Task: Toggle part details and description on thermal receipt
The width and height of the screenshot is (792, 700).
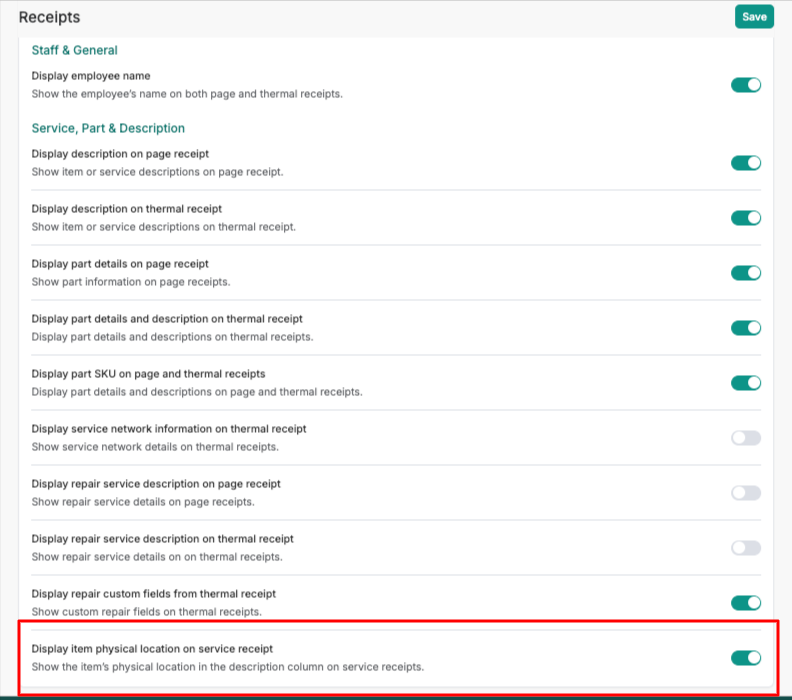Action: [746, 328]
